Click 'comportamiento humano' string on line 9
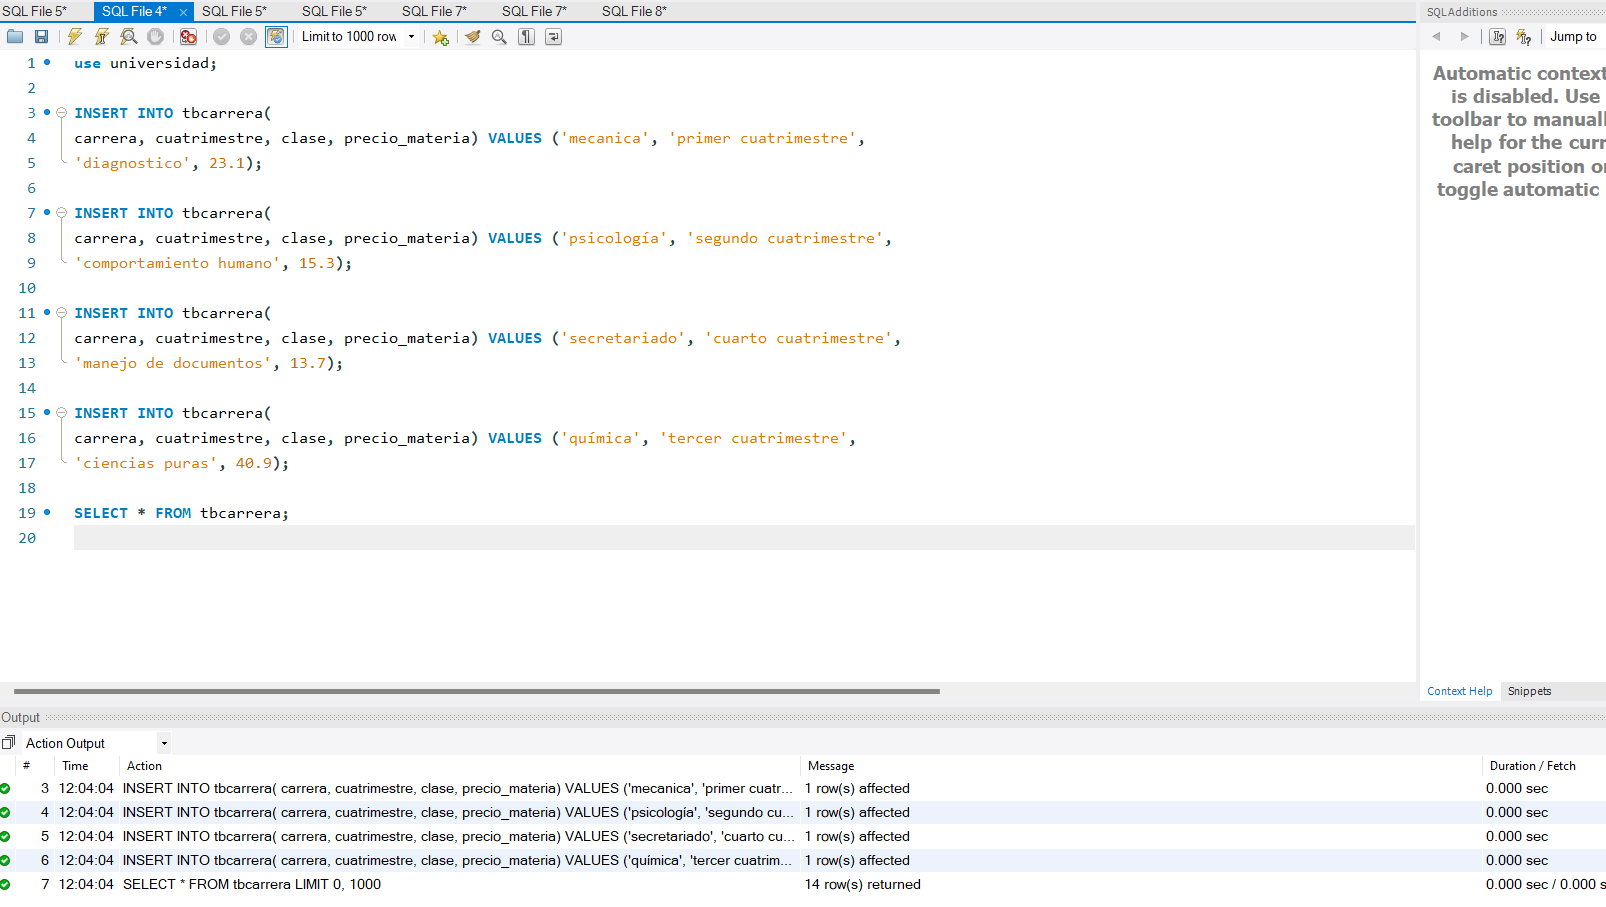Viewport: 1606px width, 907px height. 178,263
